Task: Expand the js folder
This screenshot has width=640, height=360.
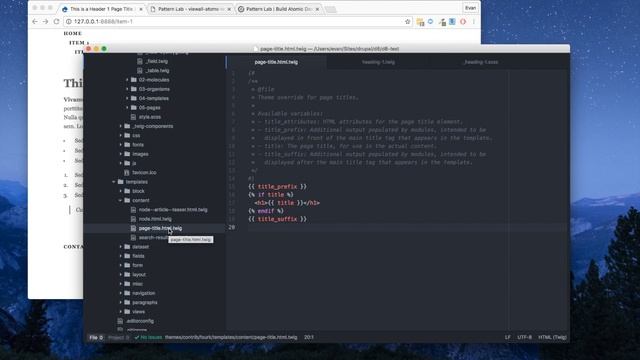Action: pyautogui.click(x=134, y=163)
